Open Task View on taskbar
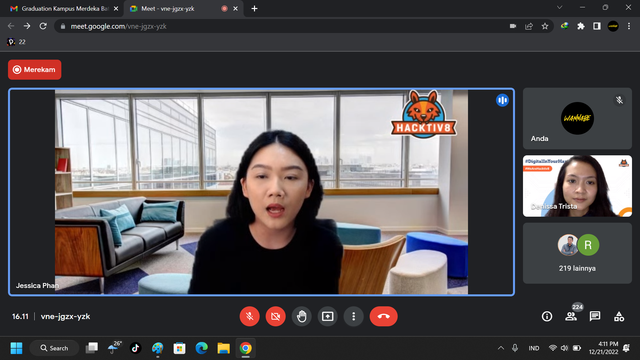Image resolution: width=640 pixels, height=360 pixels. [x=92, y=348]
